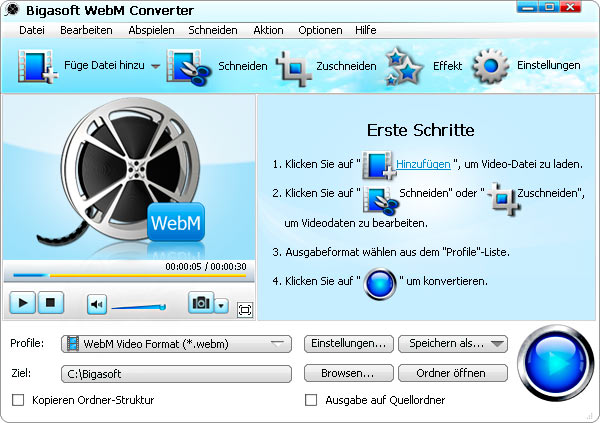
Task: Click the Einstellungen... button next to Profile
Action: [x=349, y=343]
